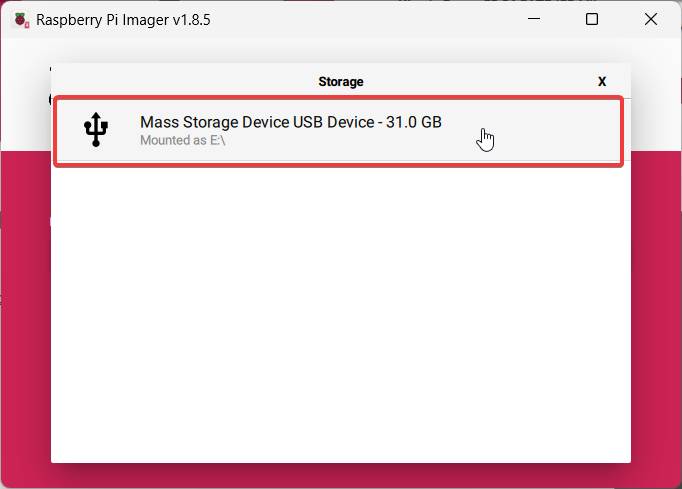Click white header strip above Storage dialog

coord(340,52)
